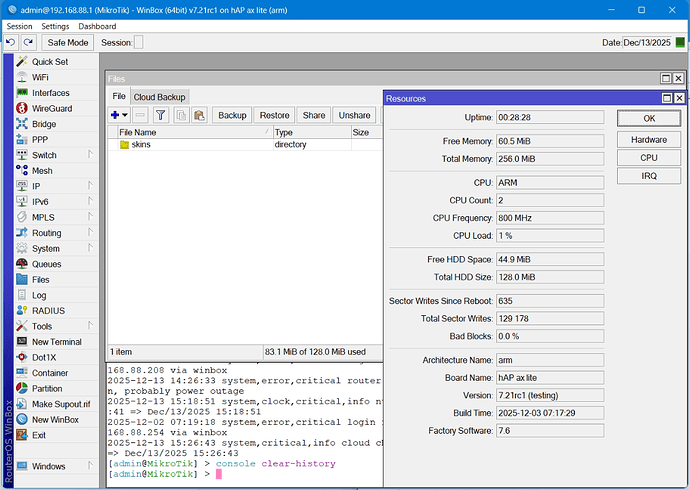Close the Files window

pos(679,78)
